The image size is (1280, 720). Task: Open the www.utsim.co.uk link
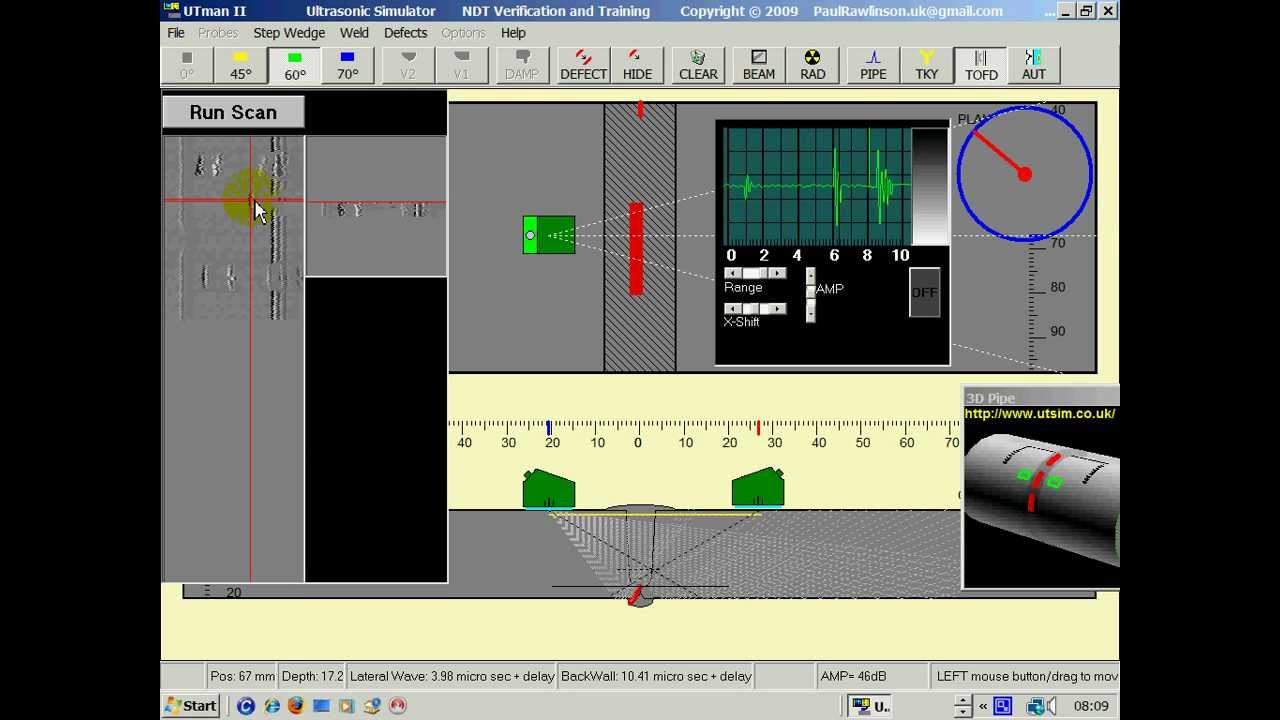(1040, 413)
